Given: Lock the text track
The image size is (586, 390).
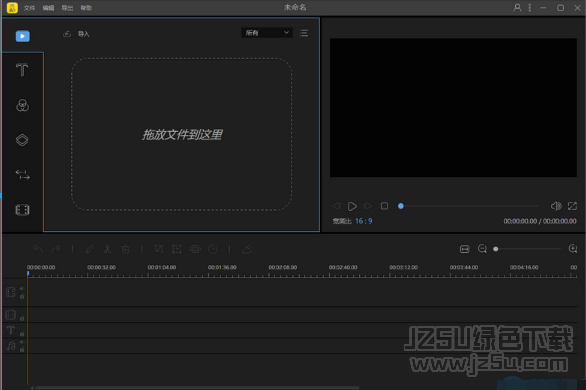Looking at the screenshot, I should 22,334.
